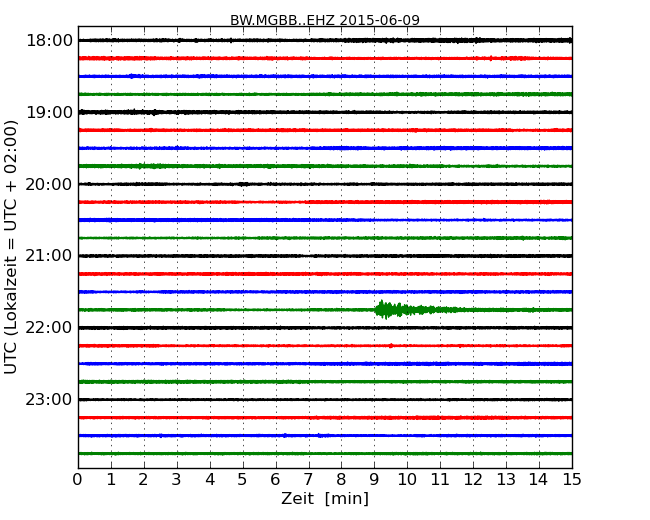Click x-axis tick label 3
The width and height of the screenshot is (650, 520).
[x=177, y=480]
